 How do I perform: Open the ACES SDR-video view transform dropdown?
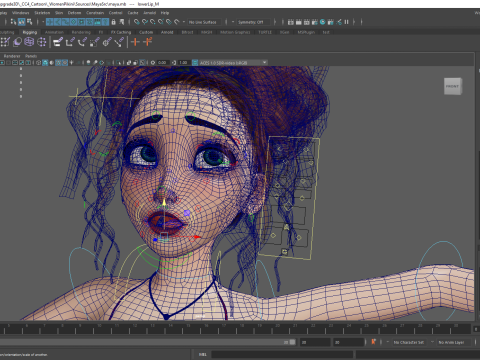tap(233, 63)
